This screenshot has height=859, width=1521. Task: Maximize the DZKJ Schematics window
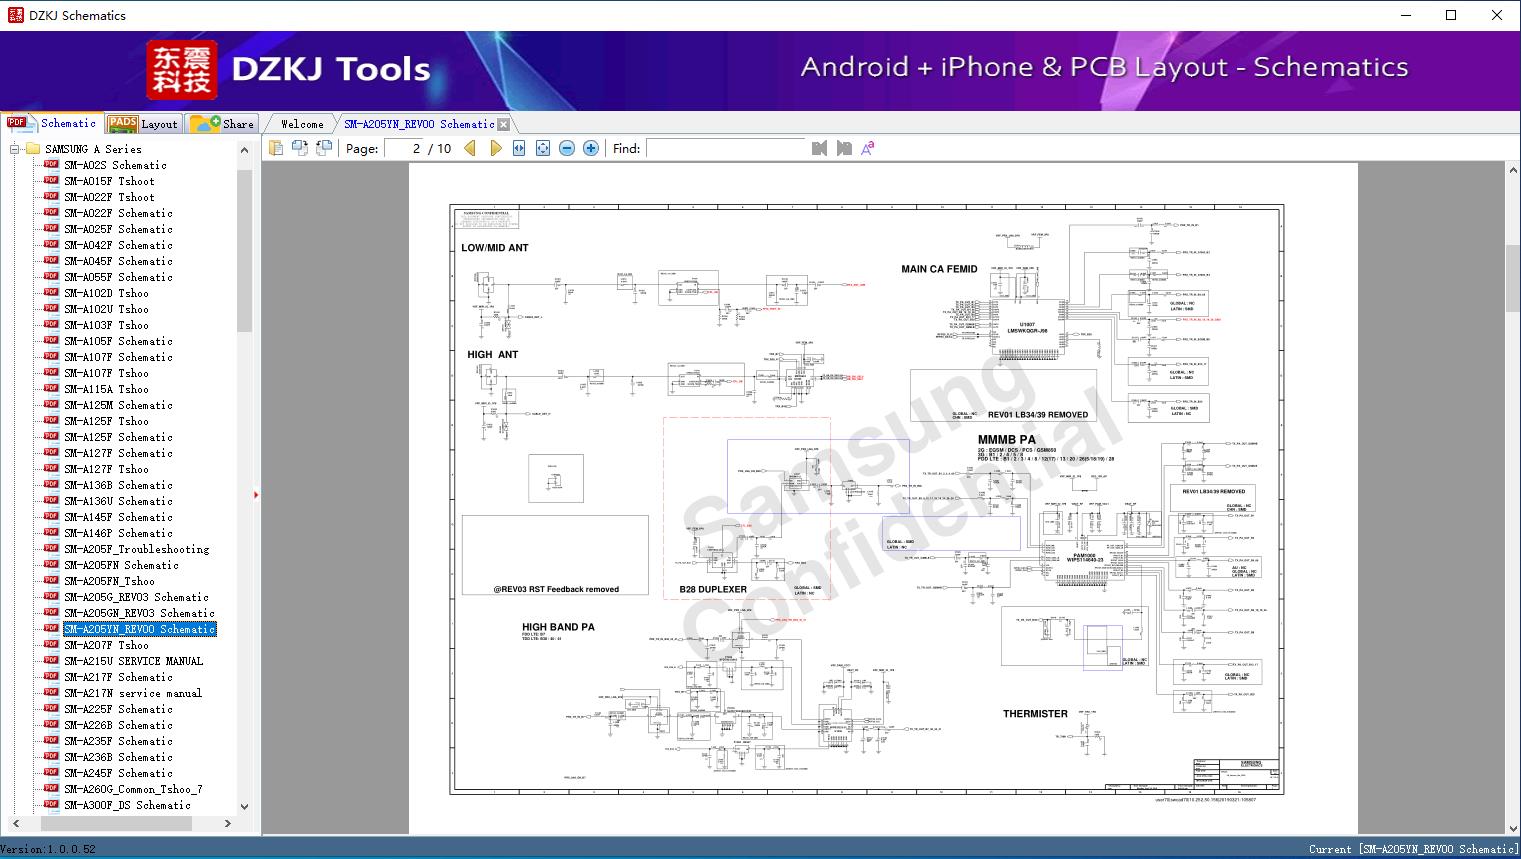click(1451, 15)
